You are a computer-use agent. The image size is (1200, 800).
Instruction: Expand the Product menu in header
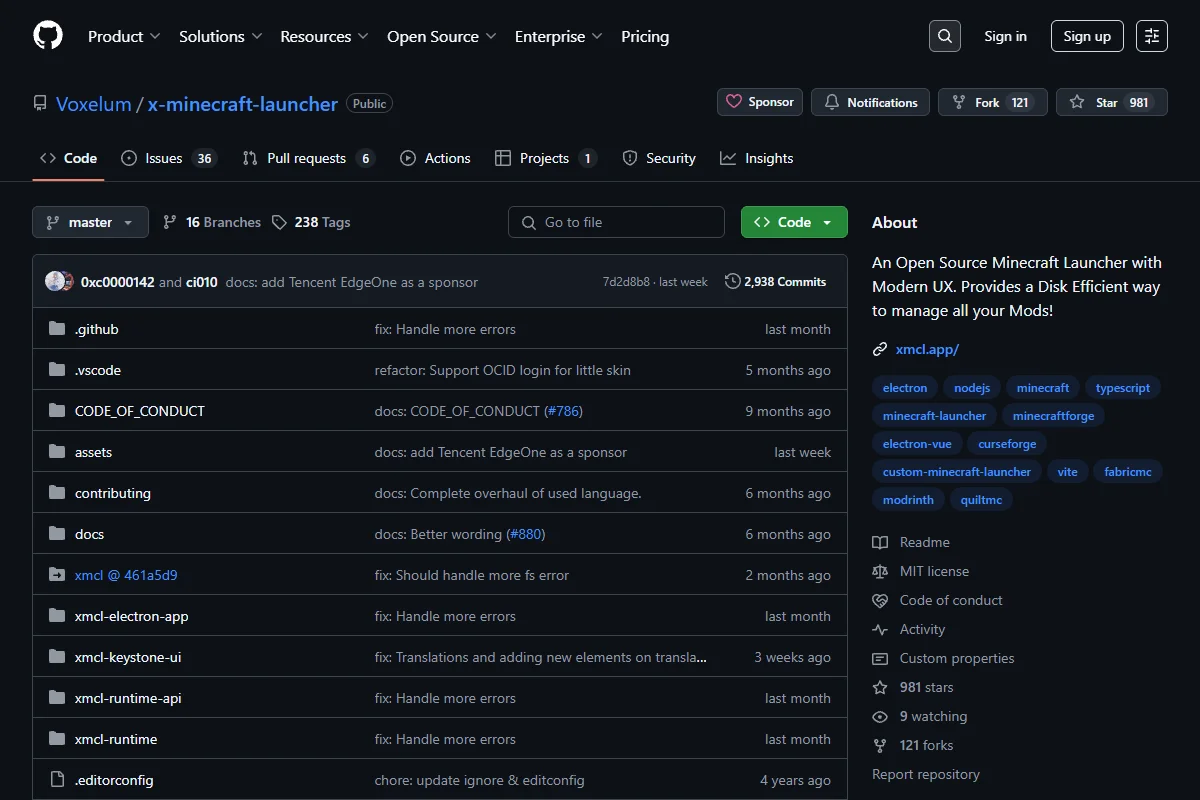coord(124,36)
